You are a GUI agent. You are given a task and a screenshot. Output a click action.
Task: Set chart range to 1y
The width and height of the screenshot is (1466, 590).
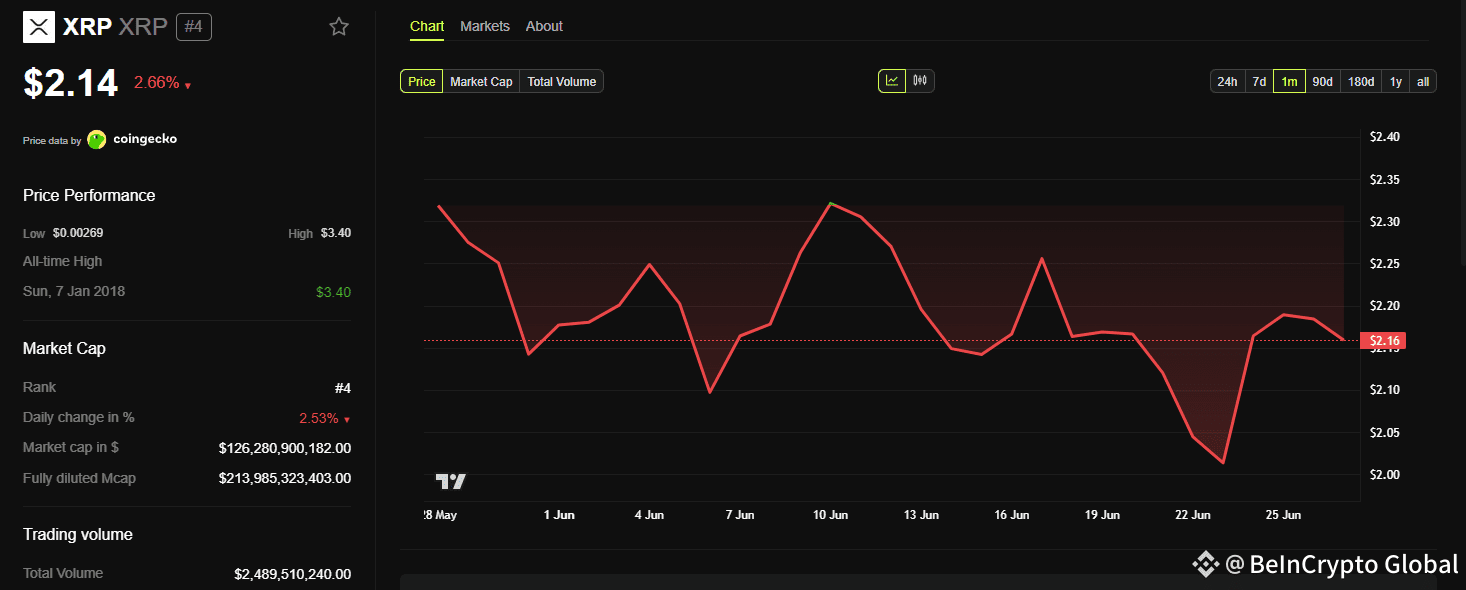click(1396, 82)
